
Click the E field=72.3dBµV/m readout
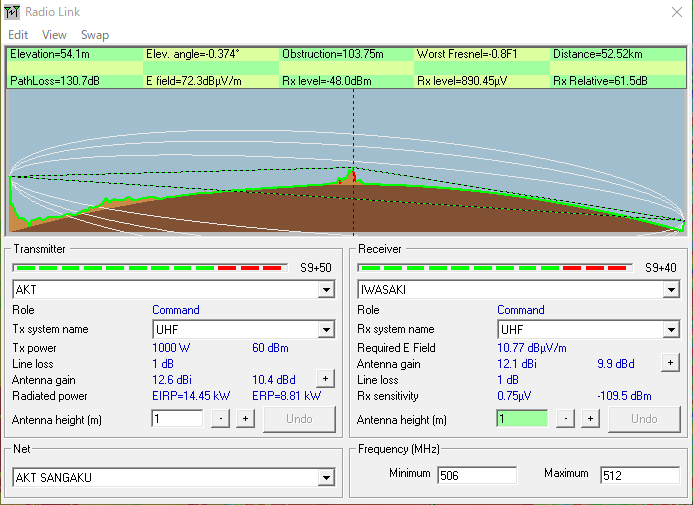[x=194, y=81]
